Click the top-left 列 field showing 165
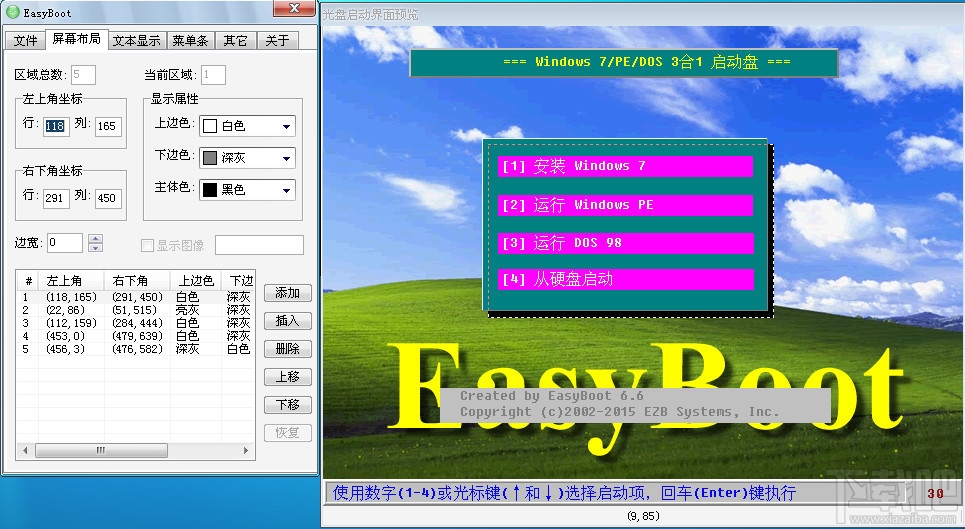 (108, 126)
